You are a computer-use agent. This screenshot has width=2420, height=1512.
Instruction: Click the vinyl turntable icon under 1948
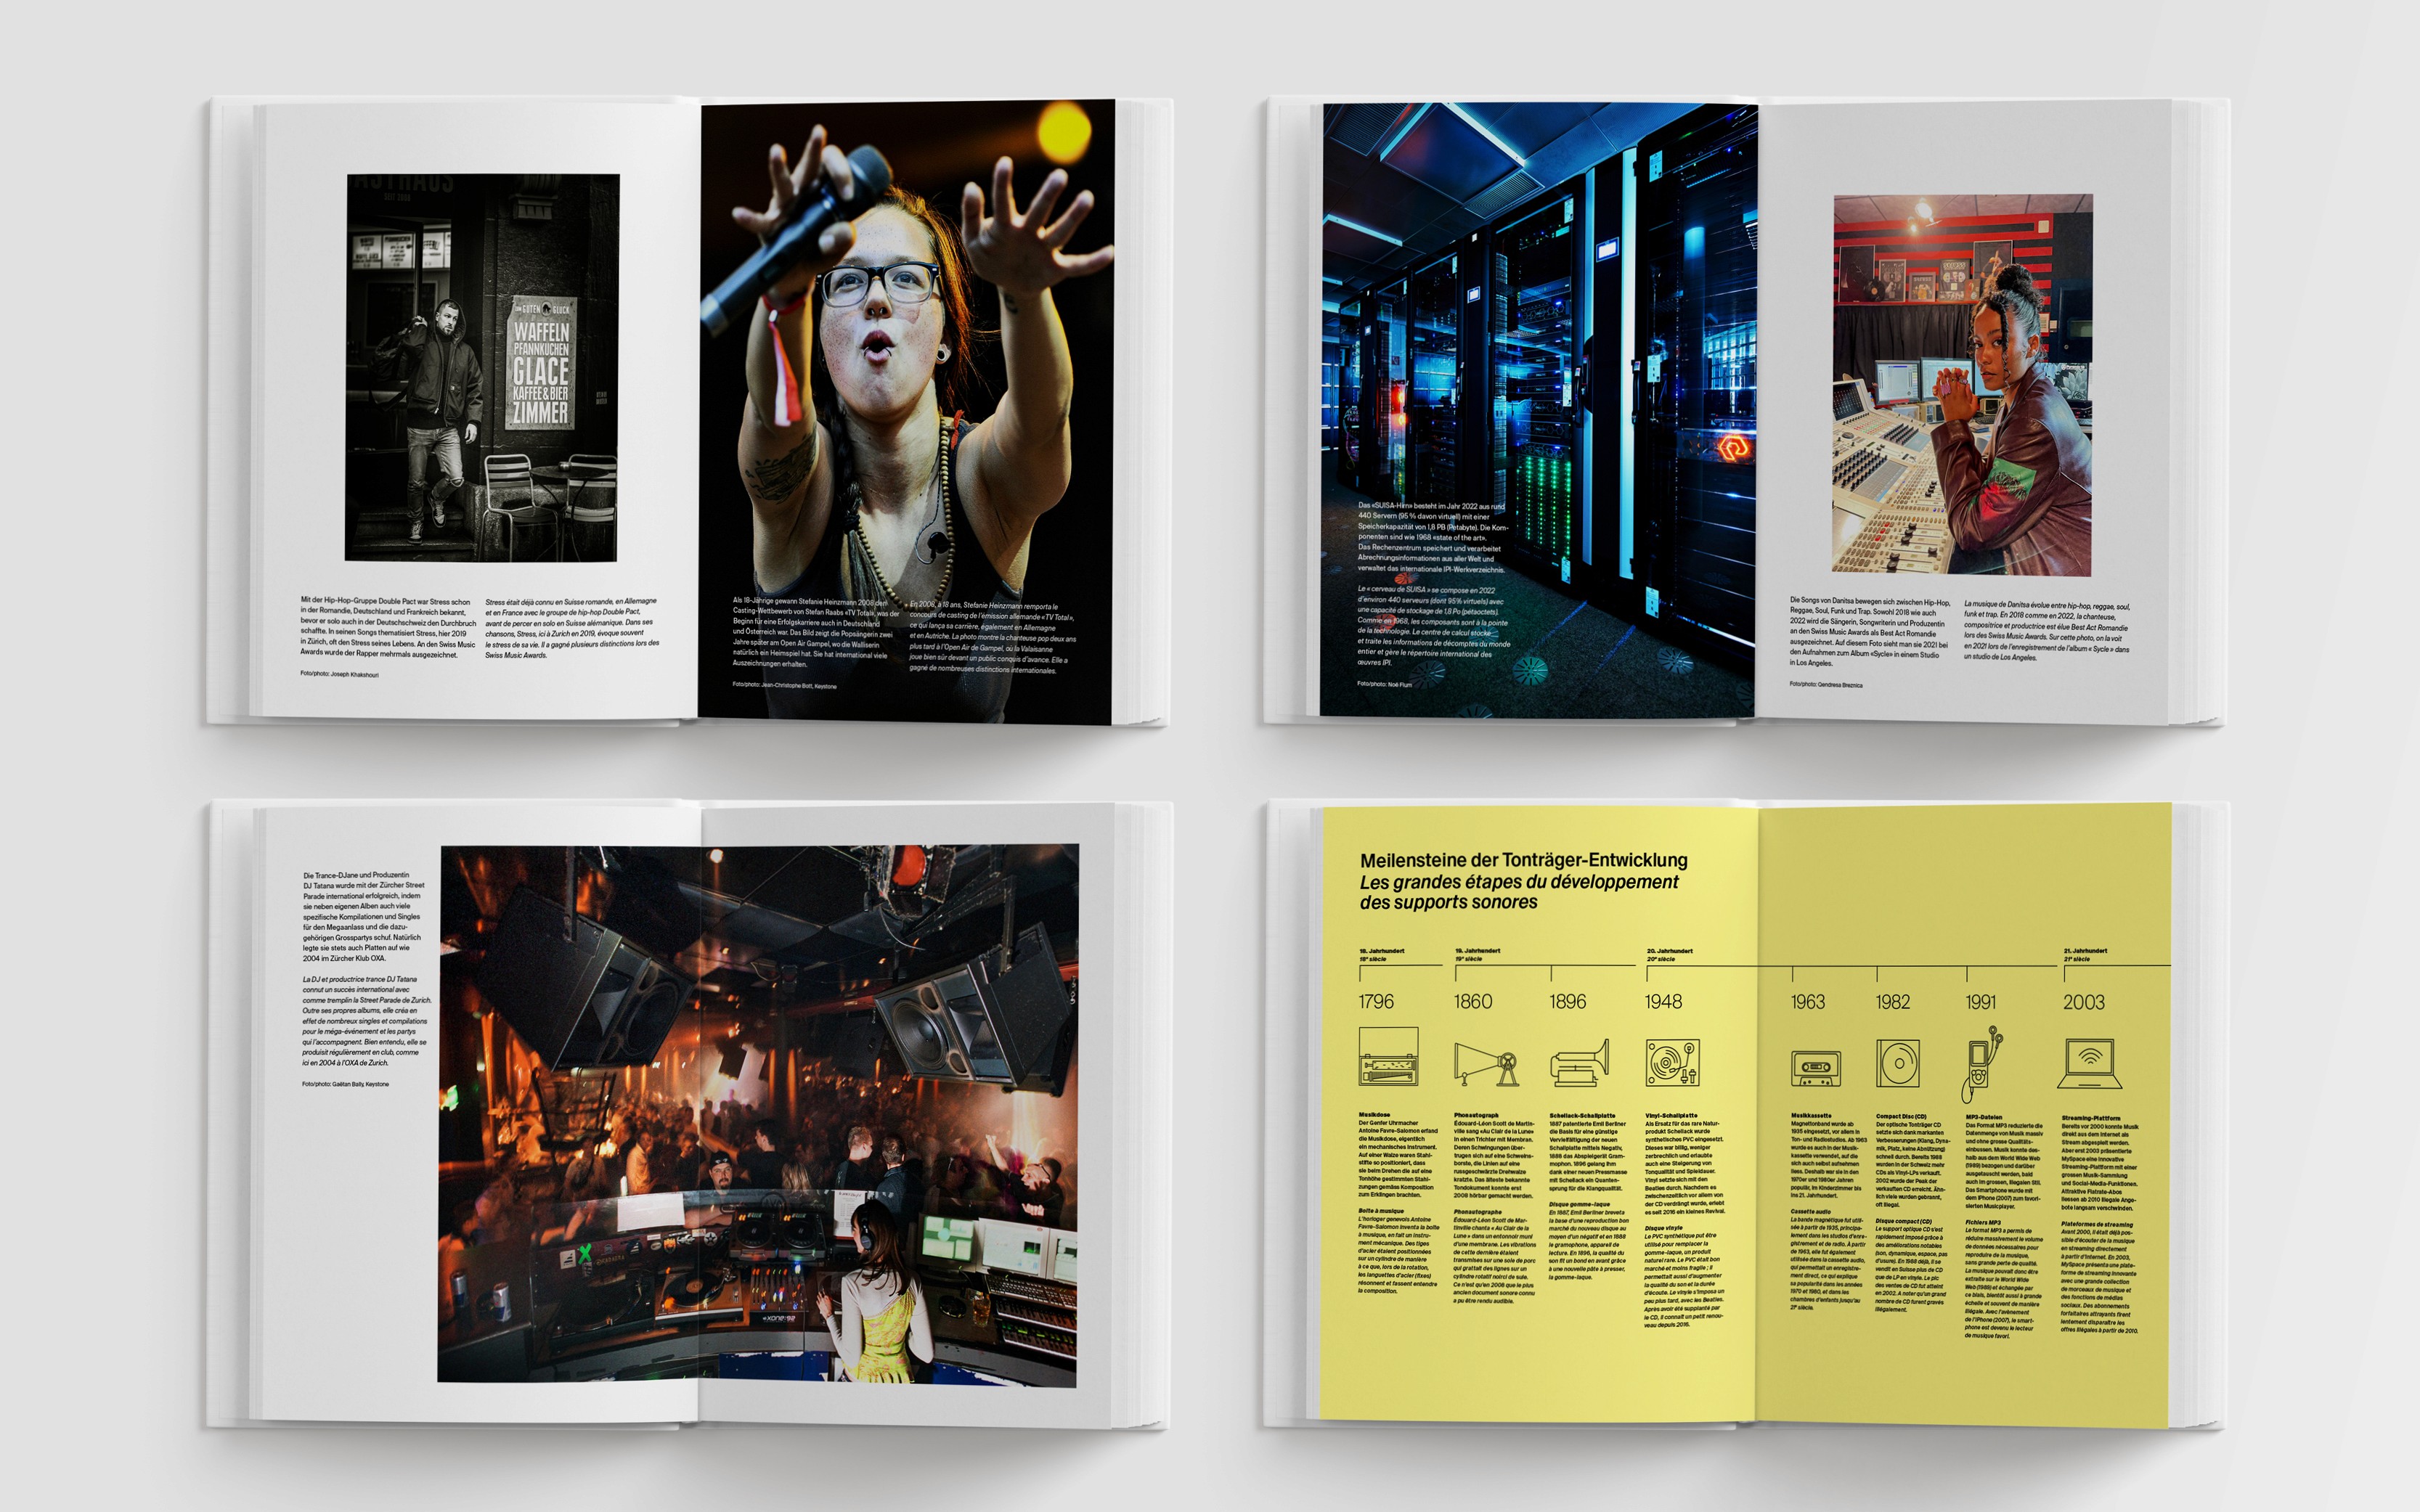[1673, 1063]
